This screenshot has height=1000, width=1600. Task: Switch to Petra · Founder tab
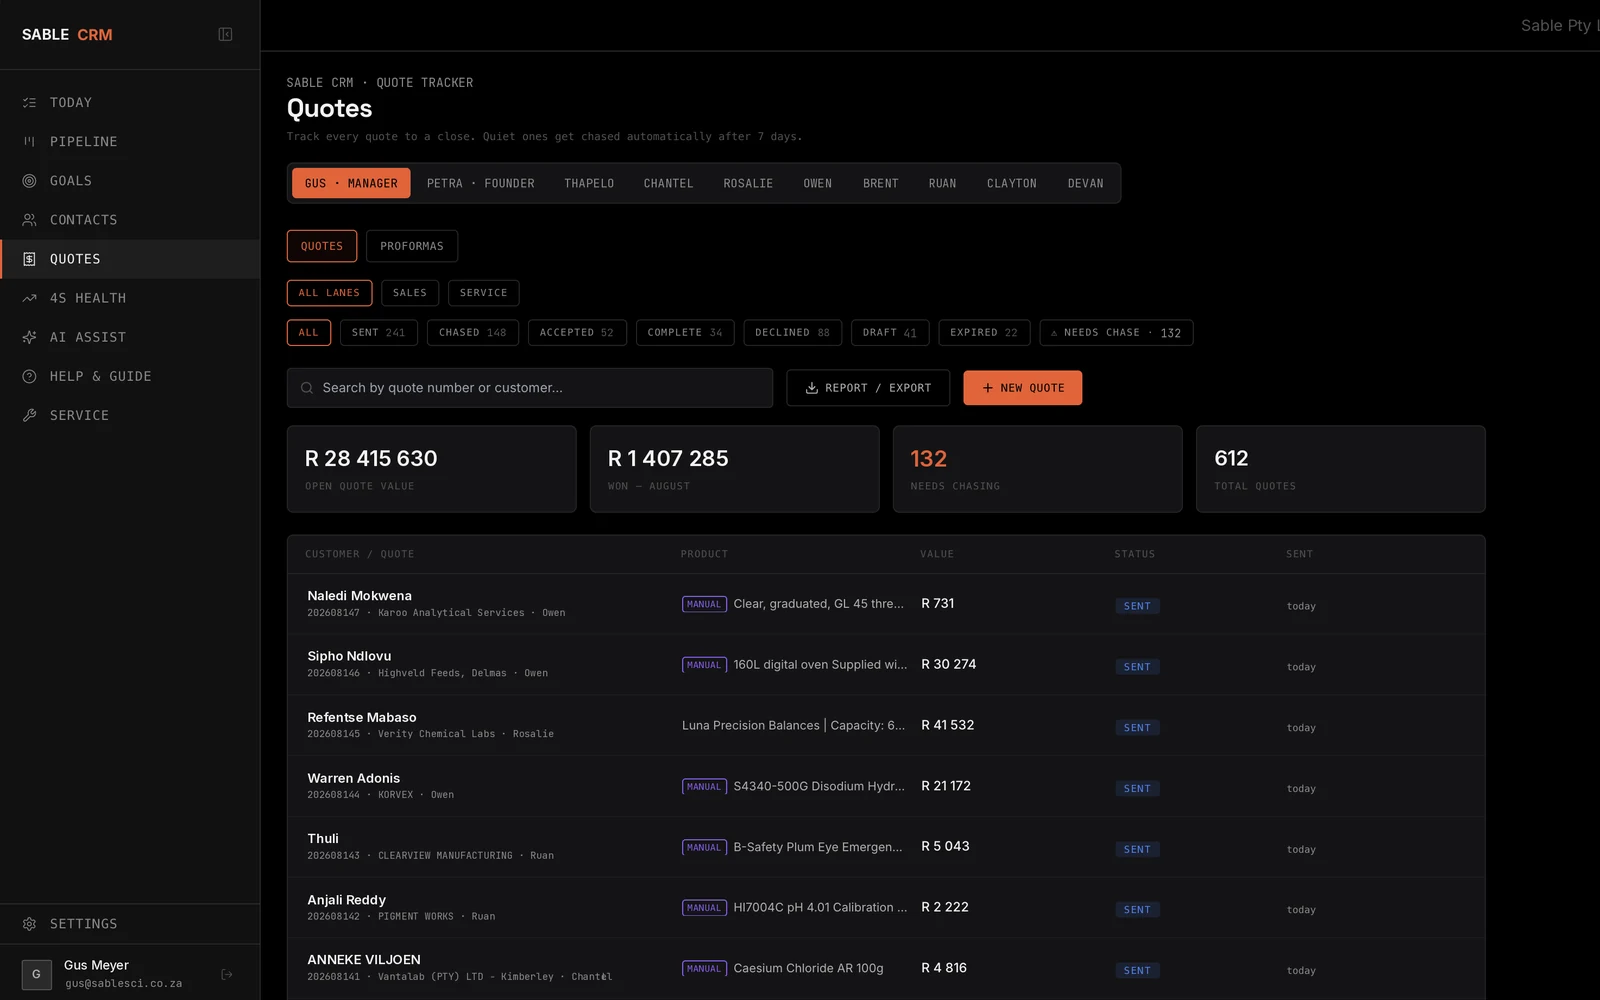[481, 183]
